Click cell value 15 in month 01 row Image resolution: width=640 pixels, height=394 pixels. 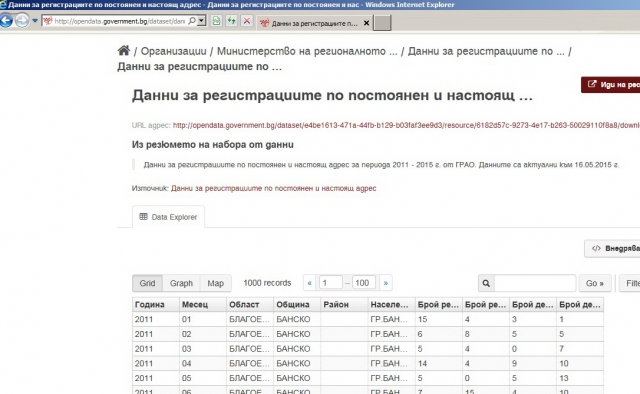[x=439, y=319]
